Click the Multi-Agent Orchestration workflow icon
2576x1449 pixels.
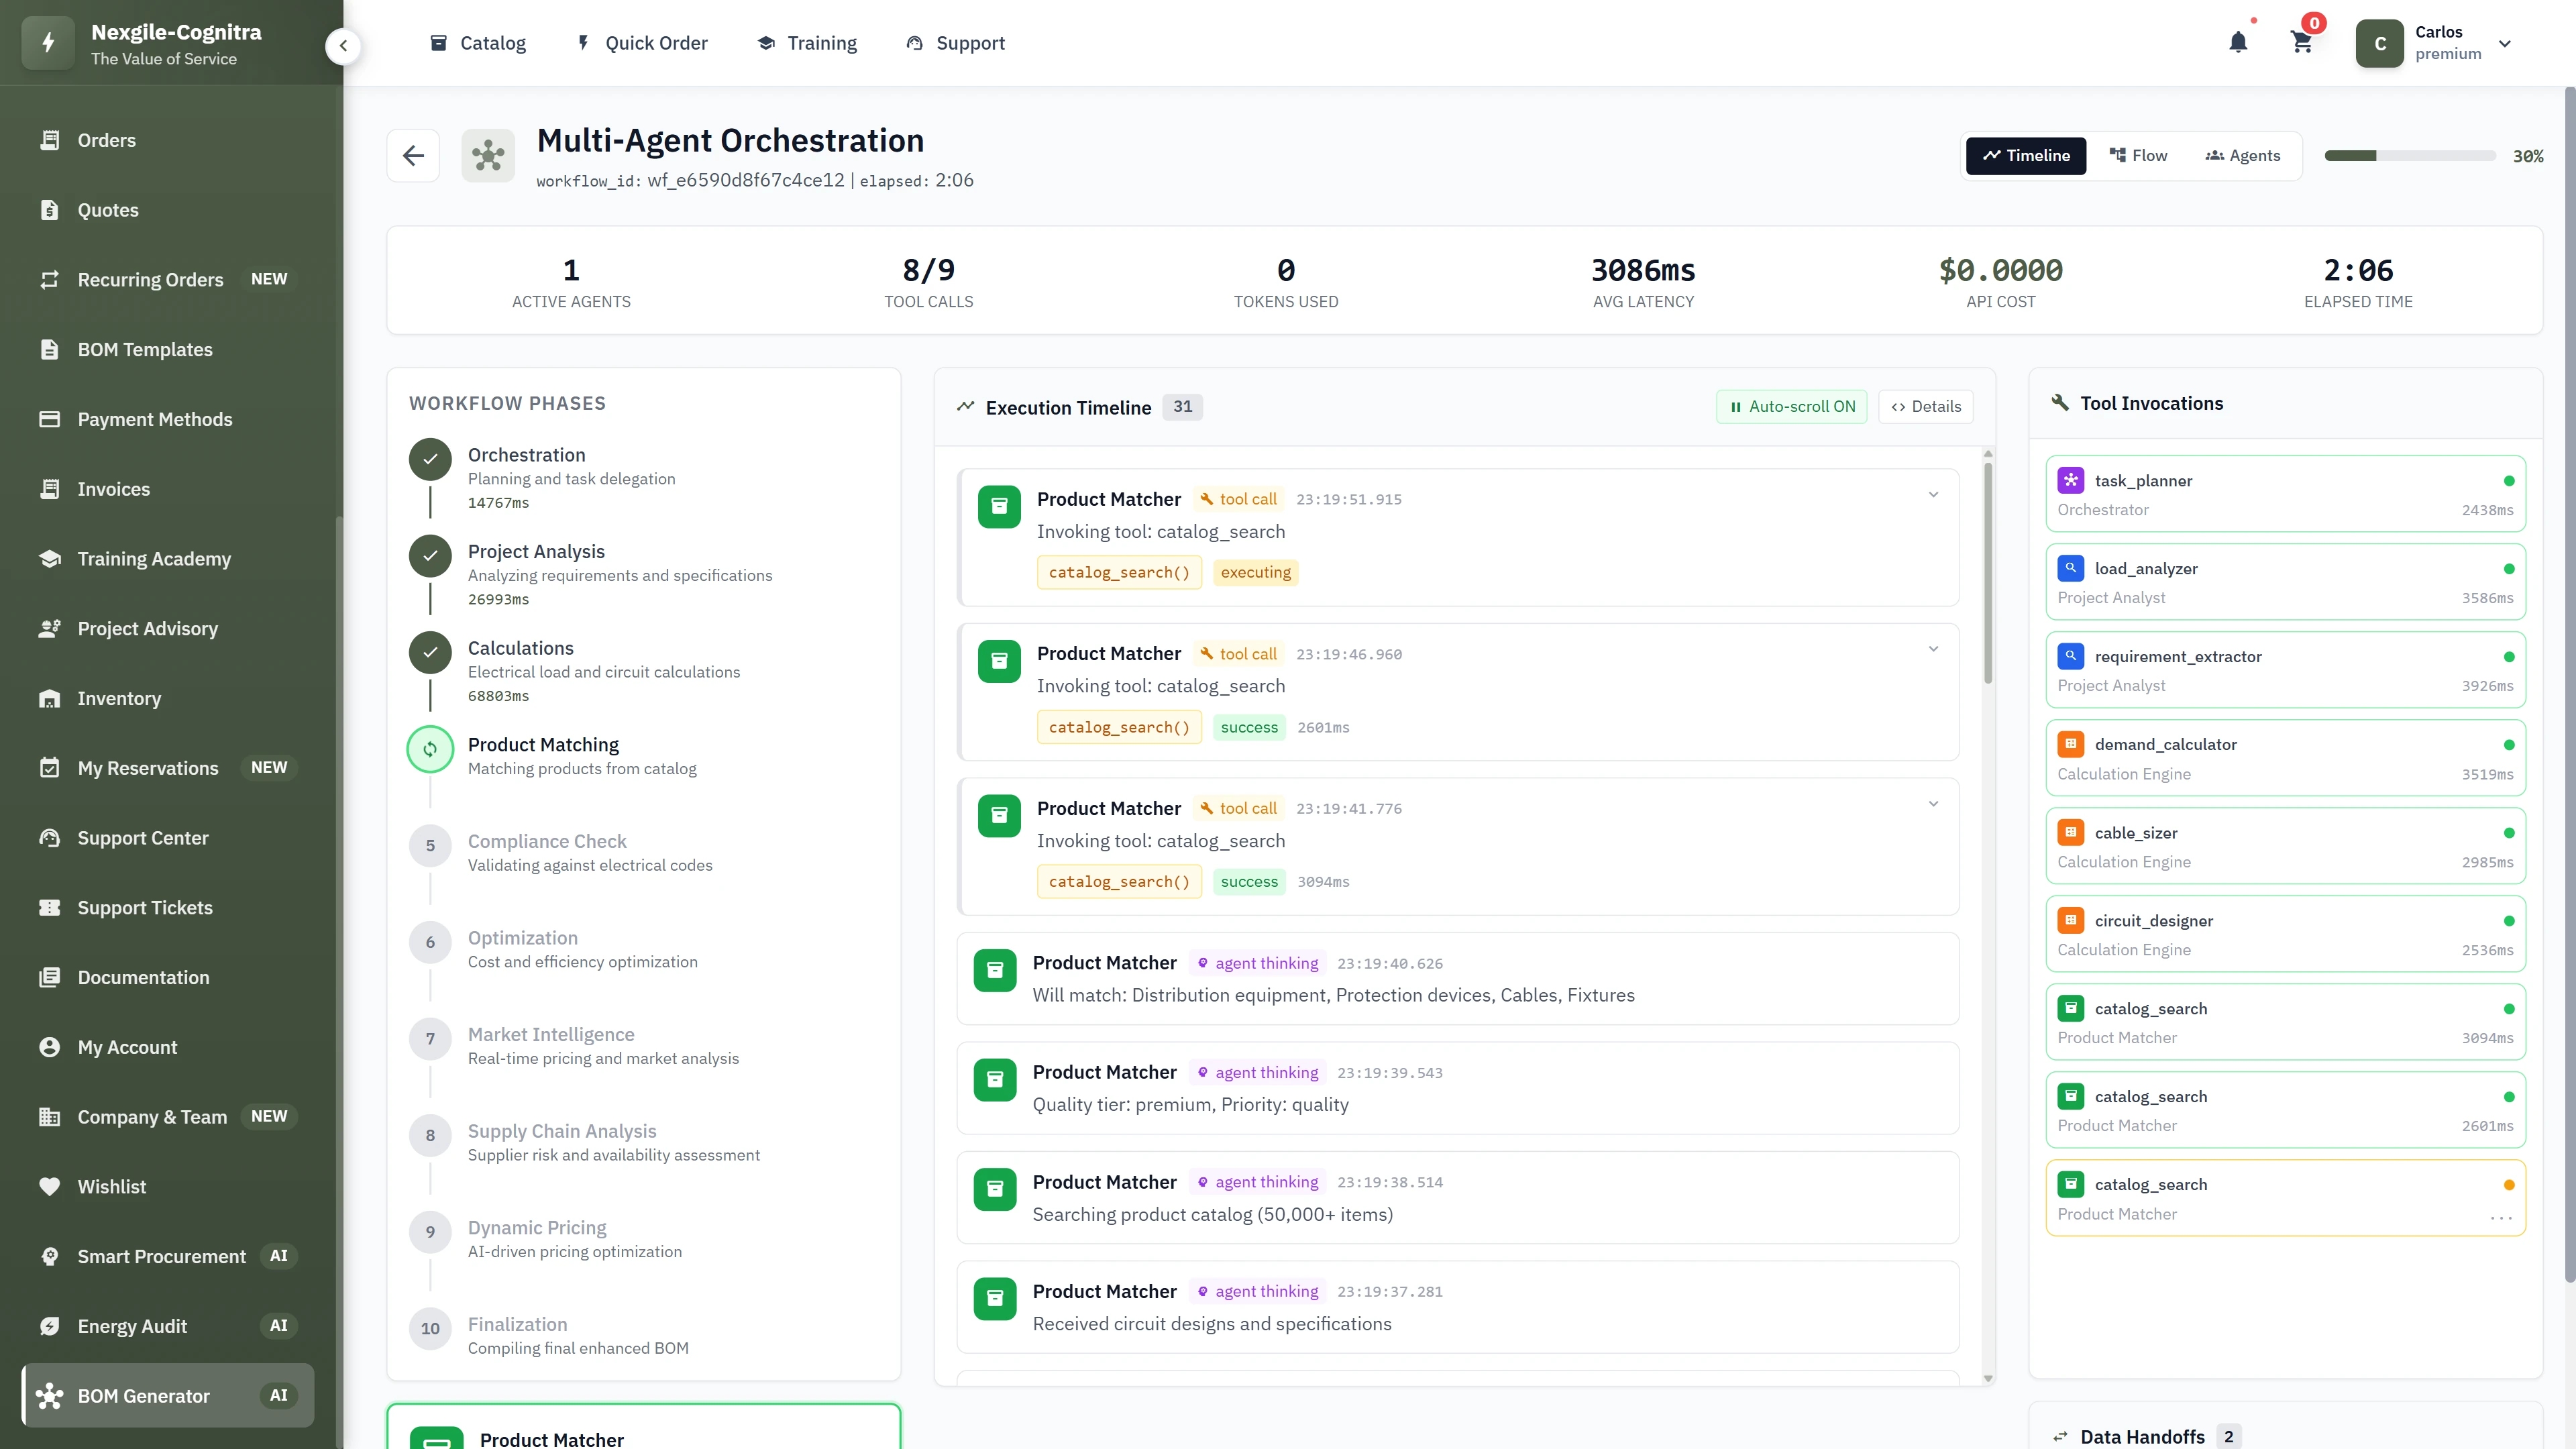489,155
